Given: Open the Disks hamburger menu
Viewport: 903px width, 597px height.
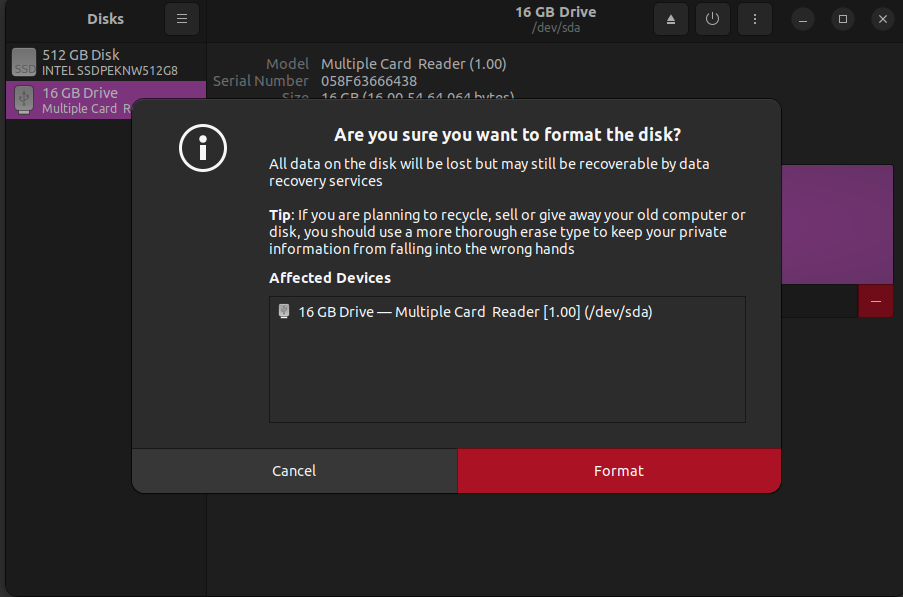Looking at the screenshot, I should click(x=181, y=19).
